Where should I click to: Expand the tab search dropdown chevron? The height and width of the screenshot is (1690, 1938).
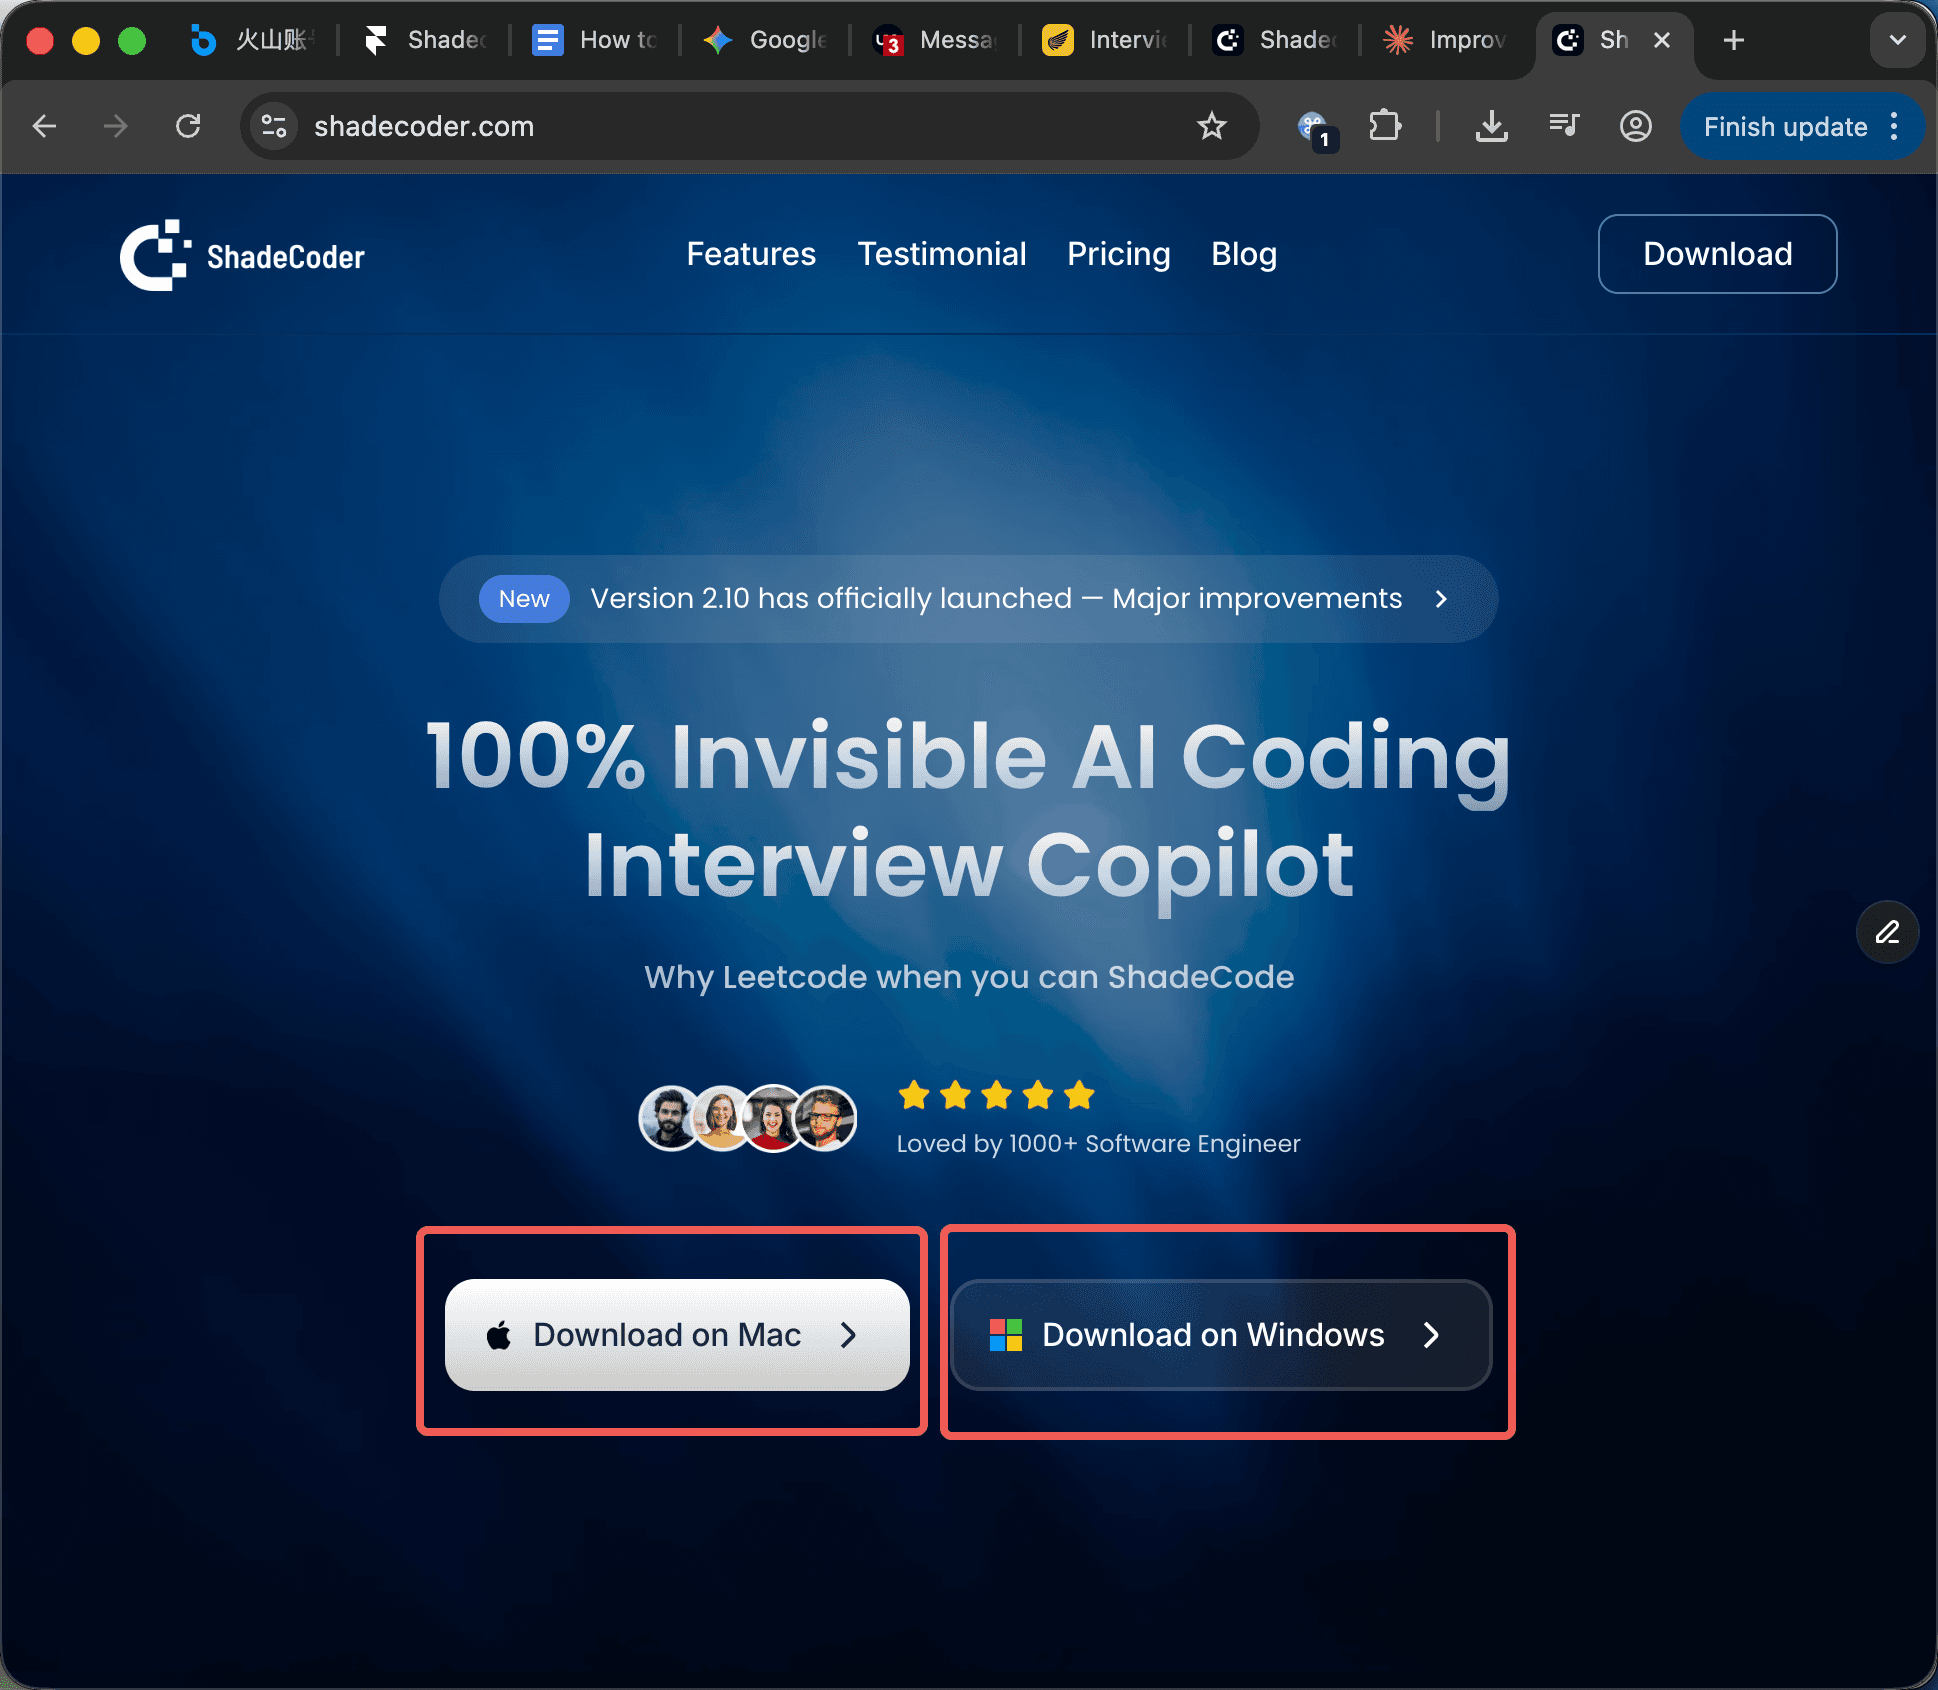pyautogui.click(x=1897, y=40)
